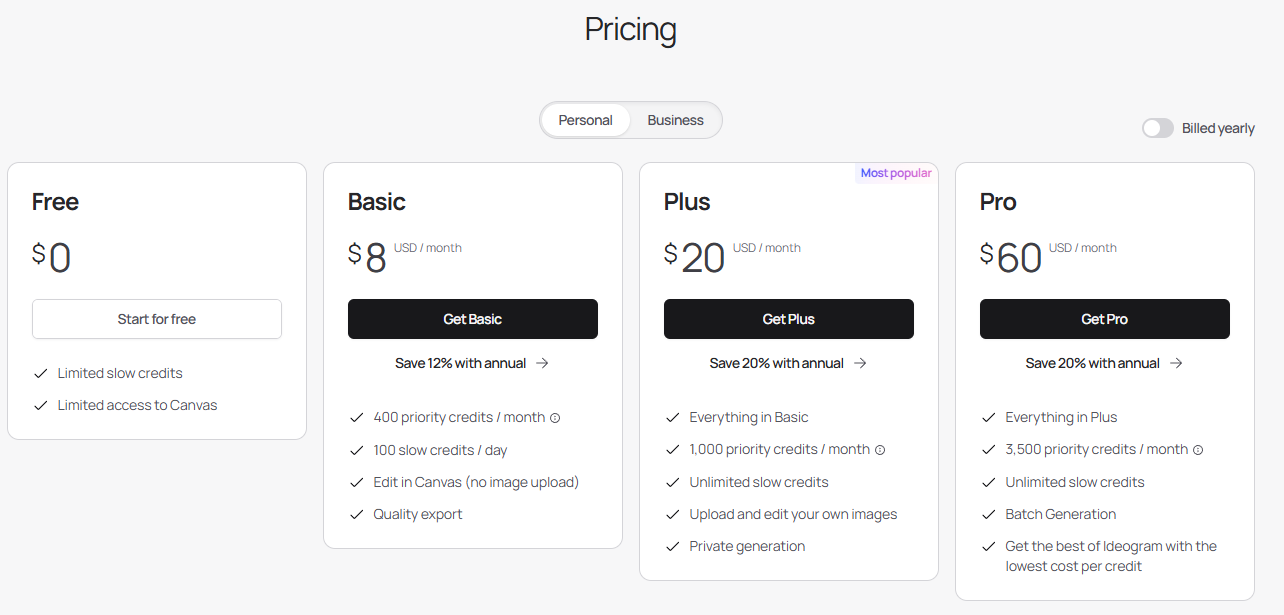Image resolution: width=1284 pixels, height=615 pixels.
Task: Subscribe via the Get Plus button
Action: click(789, 319)
